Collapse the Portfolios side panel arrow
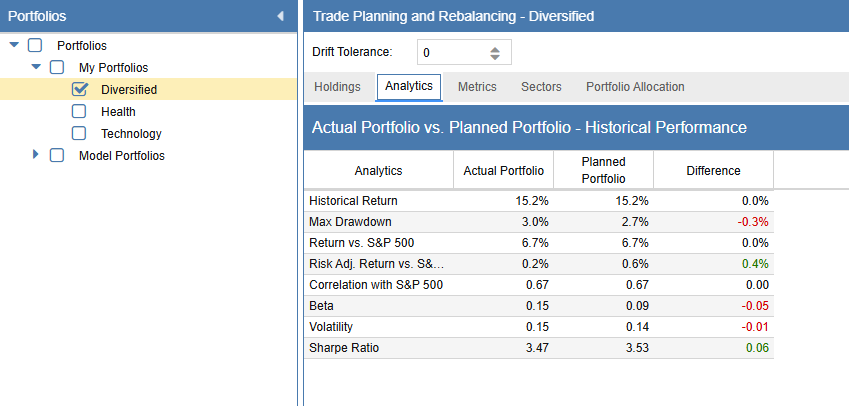849x406 pixels. click(x=280, y=16)
